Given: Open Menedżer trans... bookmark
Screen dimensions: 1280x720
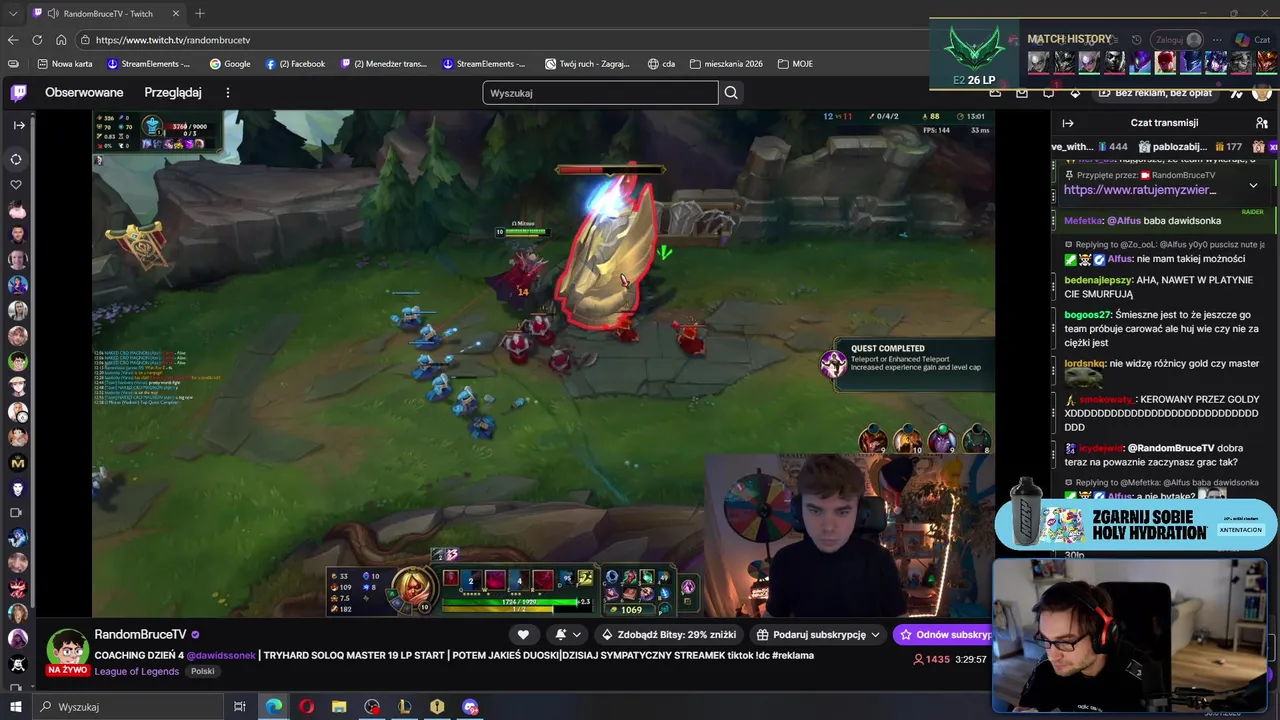Looking at the screenshot, I should [x=384, y=64].
